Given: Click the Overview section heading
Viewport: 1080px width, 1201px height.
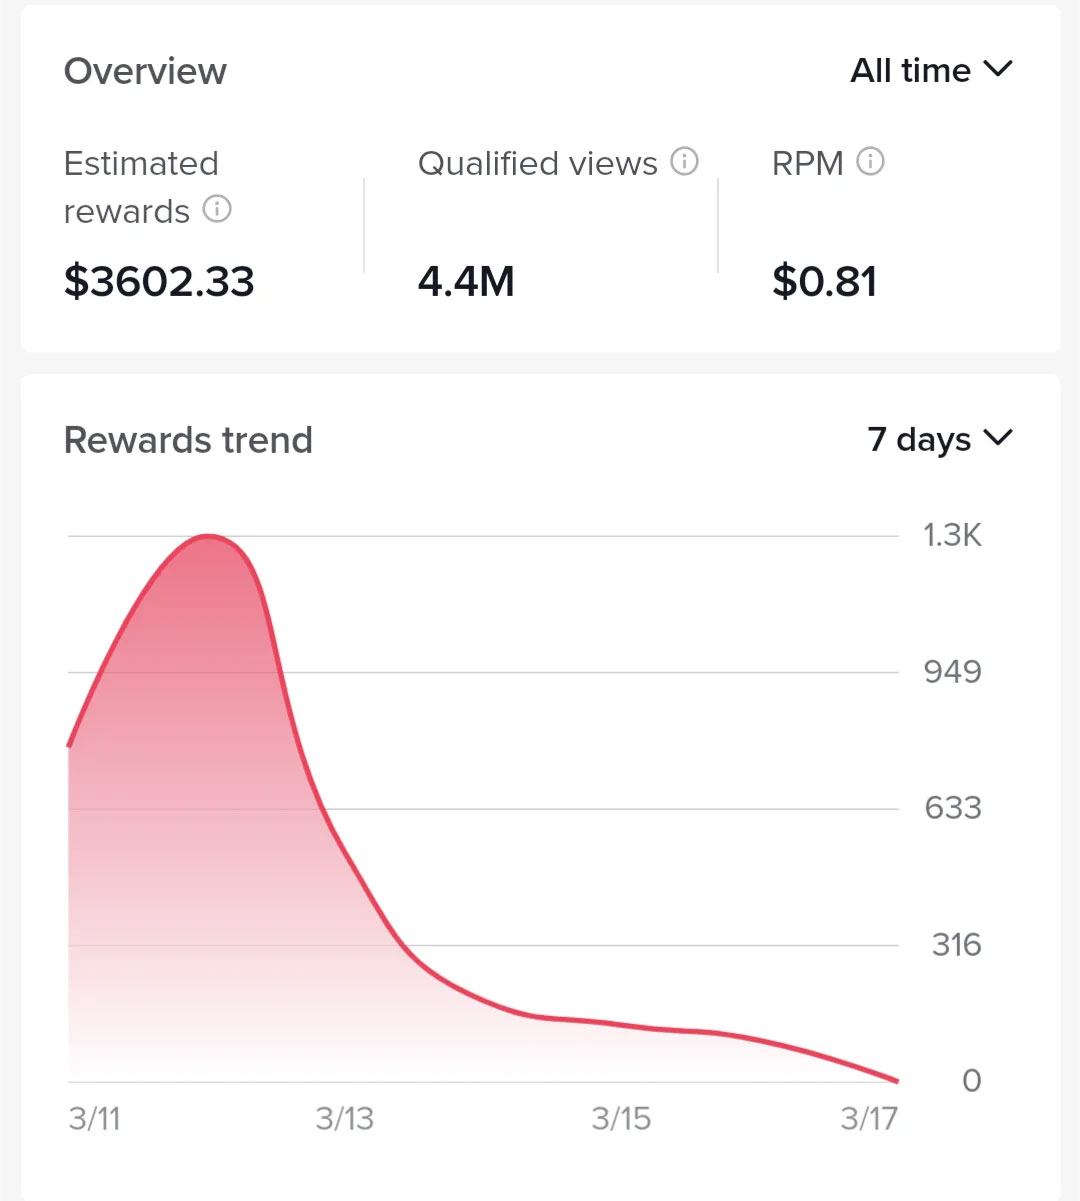Looking at the screenshot, I should 145,71.
